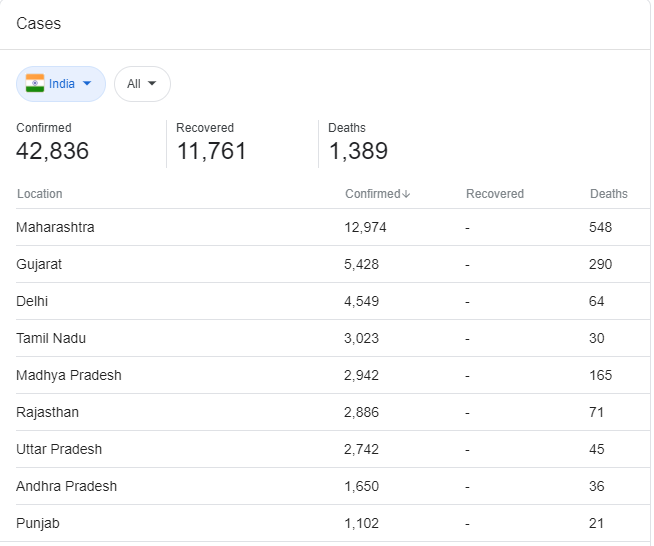Click on Delhi in location list
Viewport: 654px width, 546px height.
32,301
